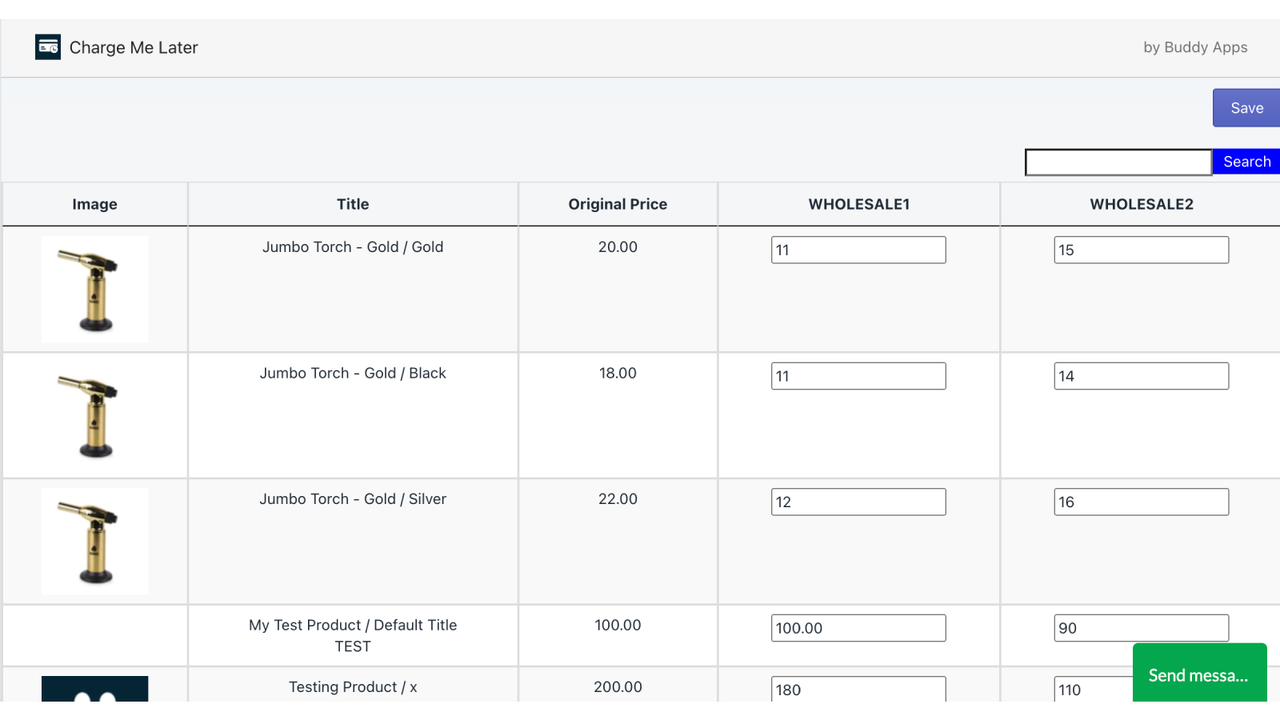
Task: Focus the search text field
Action: point(1118,162)
